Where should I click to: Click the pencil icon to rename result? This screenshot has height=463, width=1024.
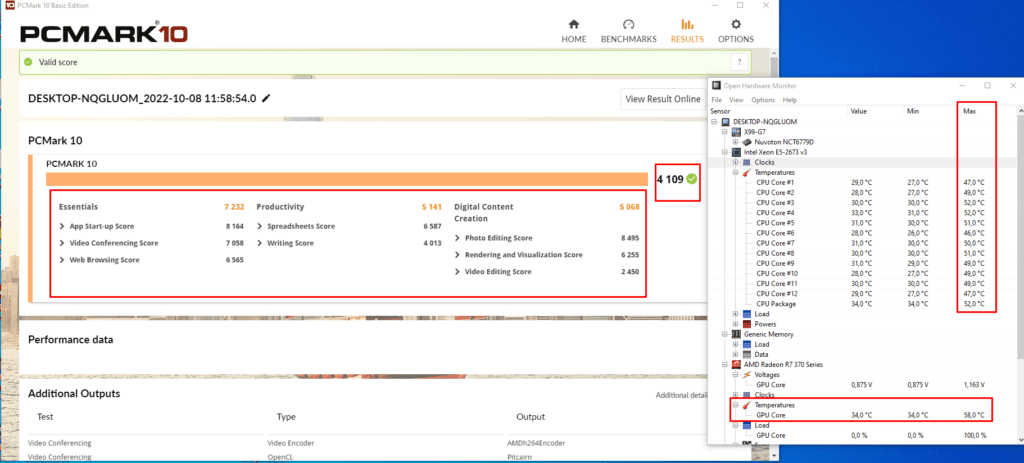tap(266, 98)
